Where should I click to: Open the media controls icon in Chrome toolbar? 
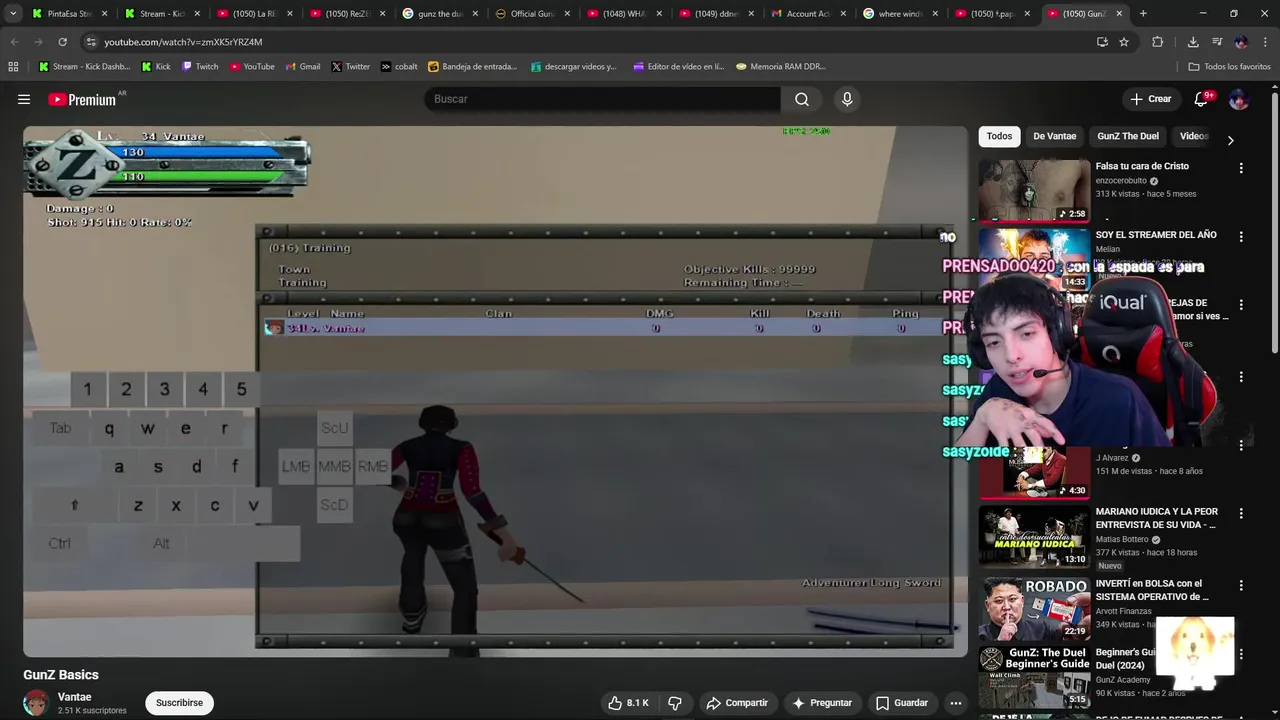pyautogui.click(x=1217, y=42)
